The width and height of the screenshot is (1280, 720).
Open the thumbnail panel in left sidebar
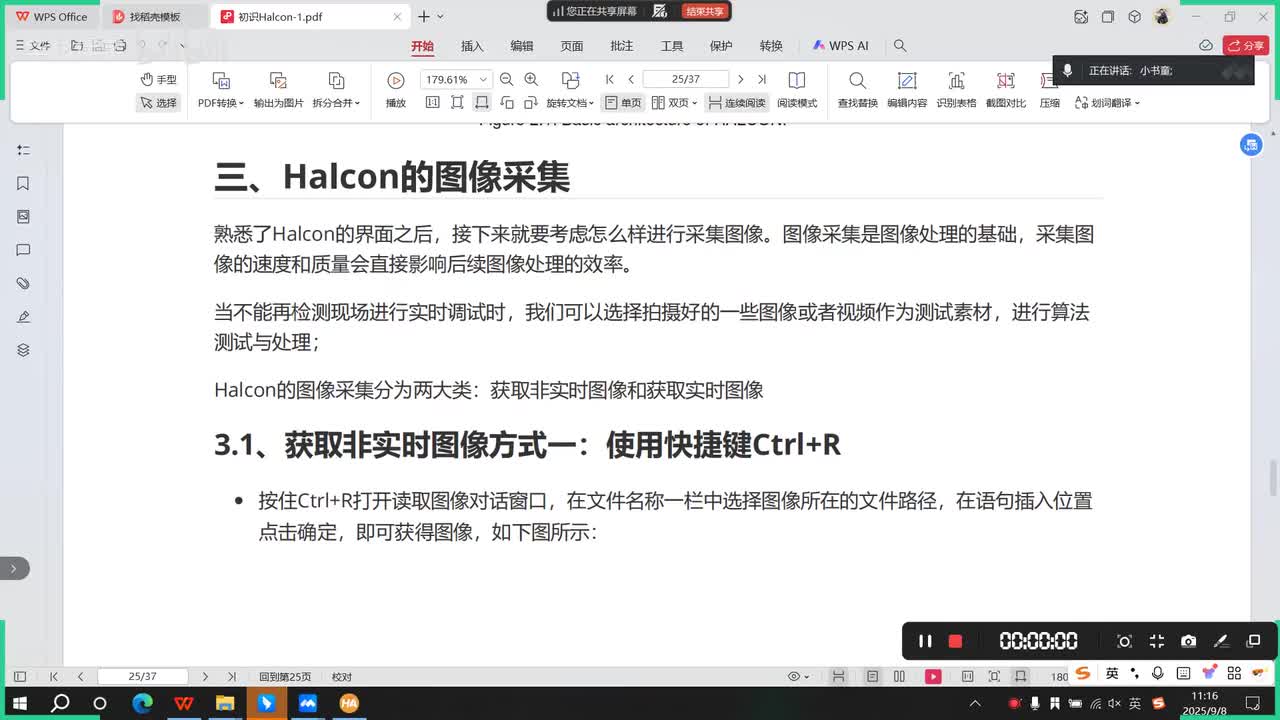(x=23, y=217)
